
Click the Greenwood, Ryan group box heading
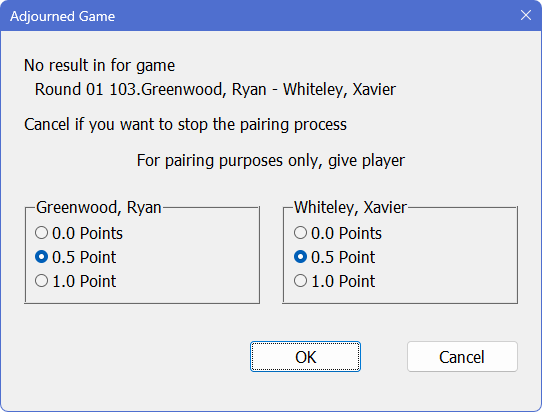[99, 207]
